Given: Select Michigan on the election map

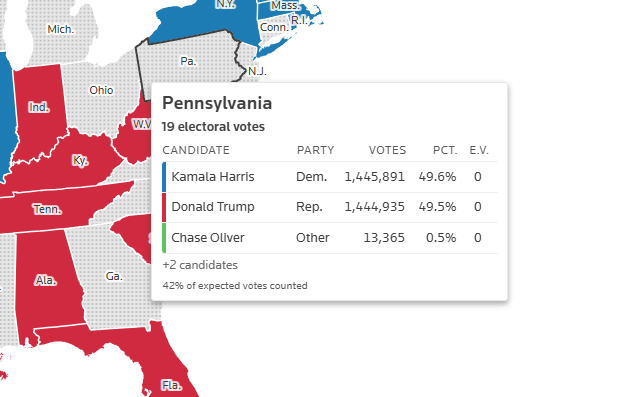Looking at the screenshot, I should coord(60,29).
